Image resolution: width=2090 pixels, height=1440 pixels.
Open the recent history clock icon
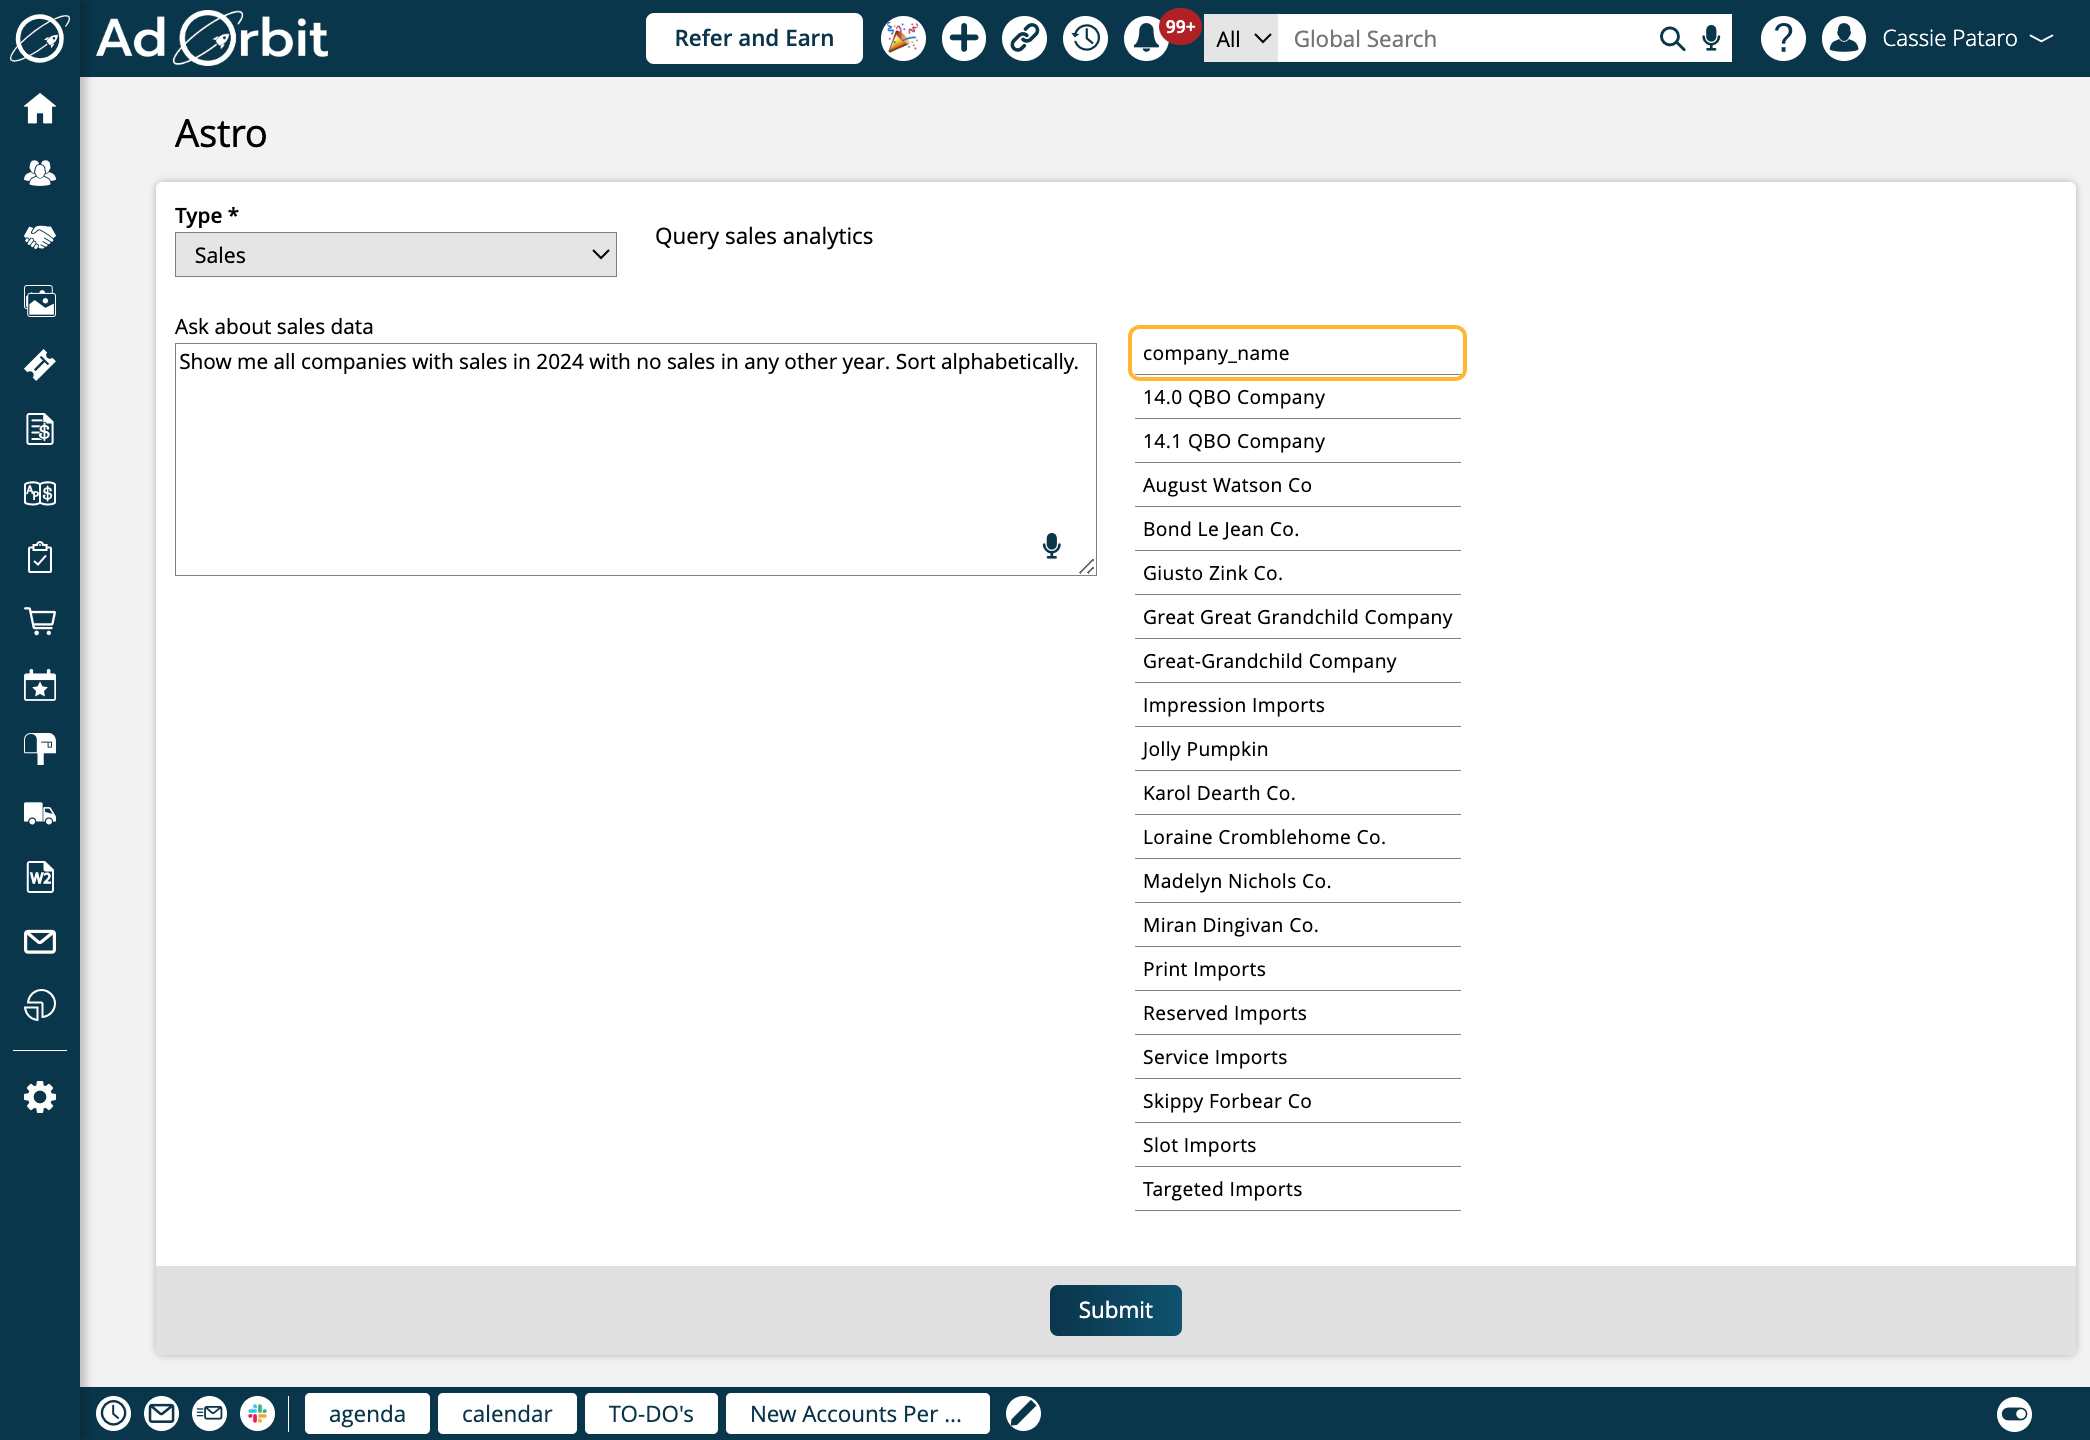pos(1085,39)
